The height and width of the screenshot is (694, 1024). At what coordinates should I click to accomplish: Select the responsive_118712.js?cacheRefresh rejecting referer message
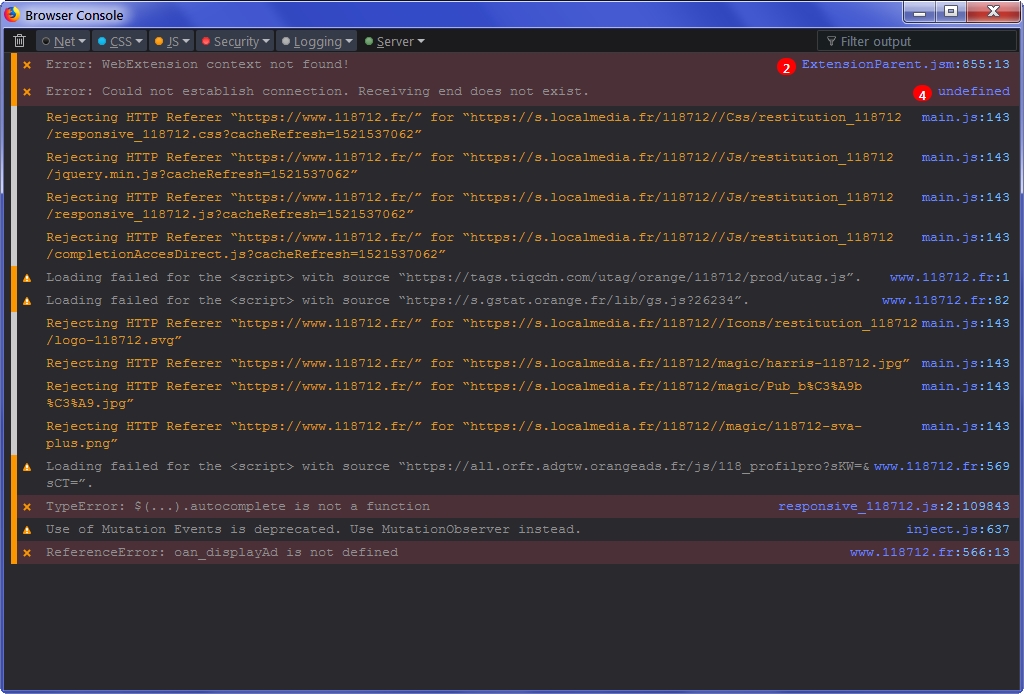(470, 205)
